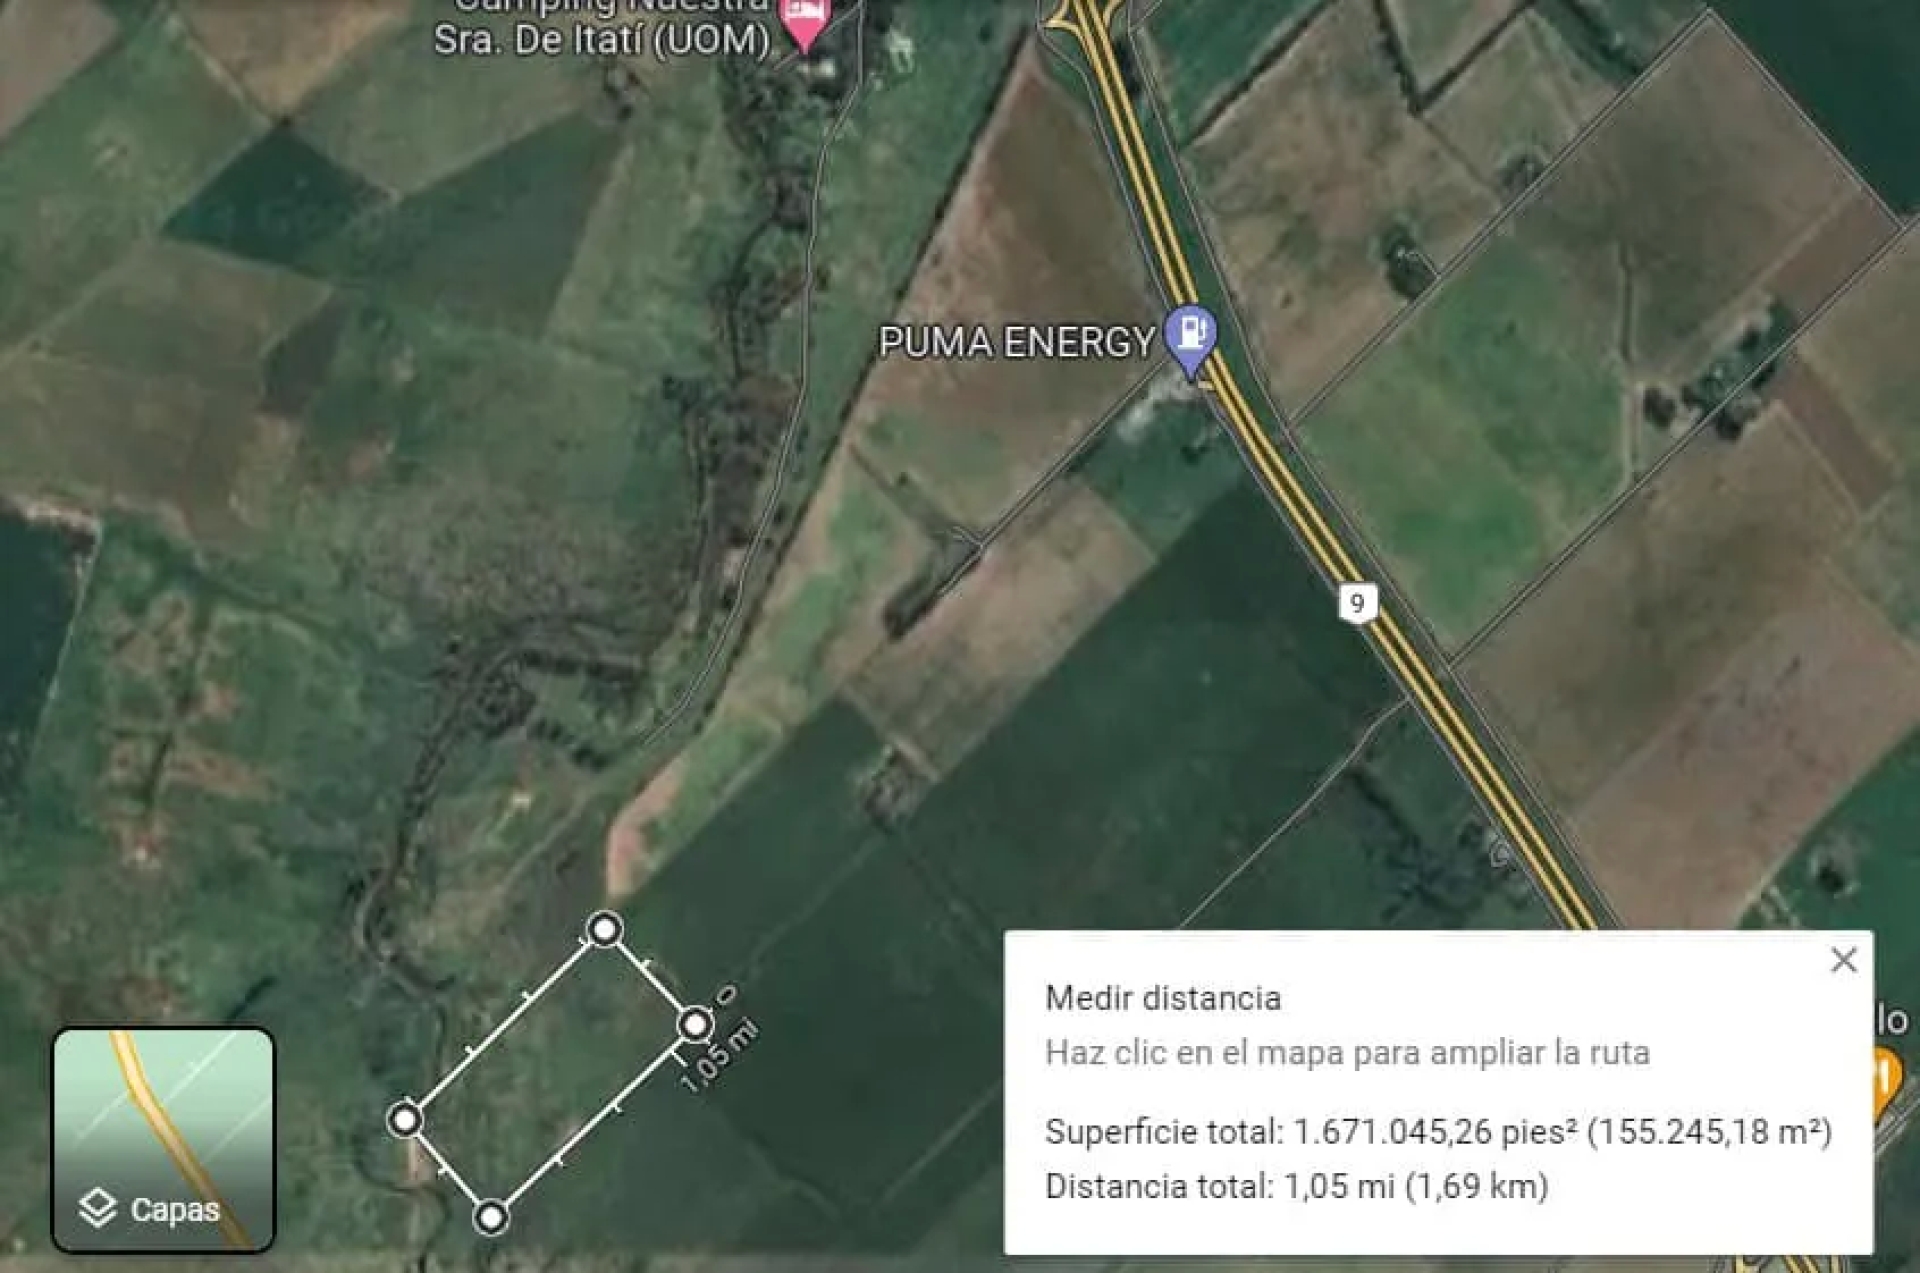Select the pink Camping Nuestra Sra. De Itatí lodging pin
The height and width of the screenshot is (1273, 1920).
805,22
